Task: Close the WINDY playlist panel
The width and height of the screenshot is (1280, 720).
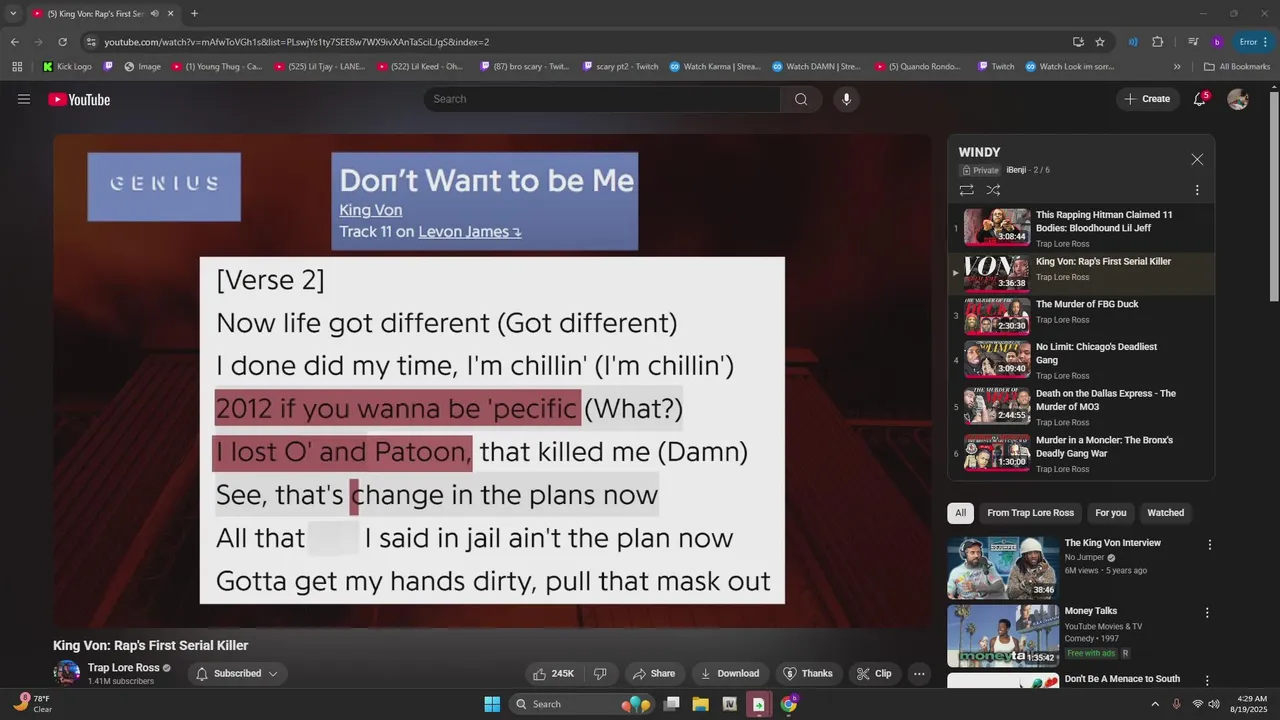Action: click(x=1197, y=159)
